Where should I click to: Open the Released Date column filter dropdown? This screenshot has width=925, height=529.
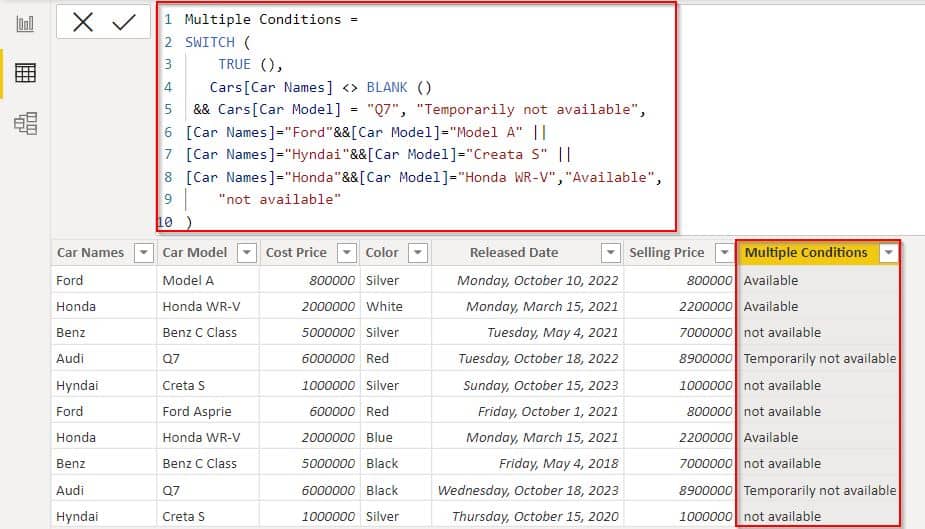click(x=611, y=253)
